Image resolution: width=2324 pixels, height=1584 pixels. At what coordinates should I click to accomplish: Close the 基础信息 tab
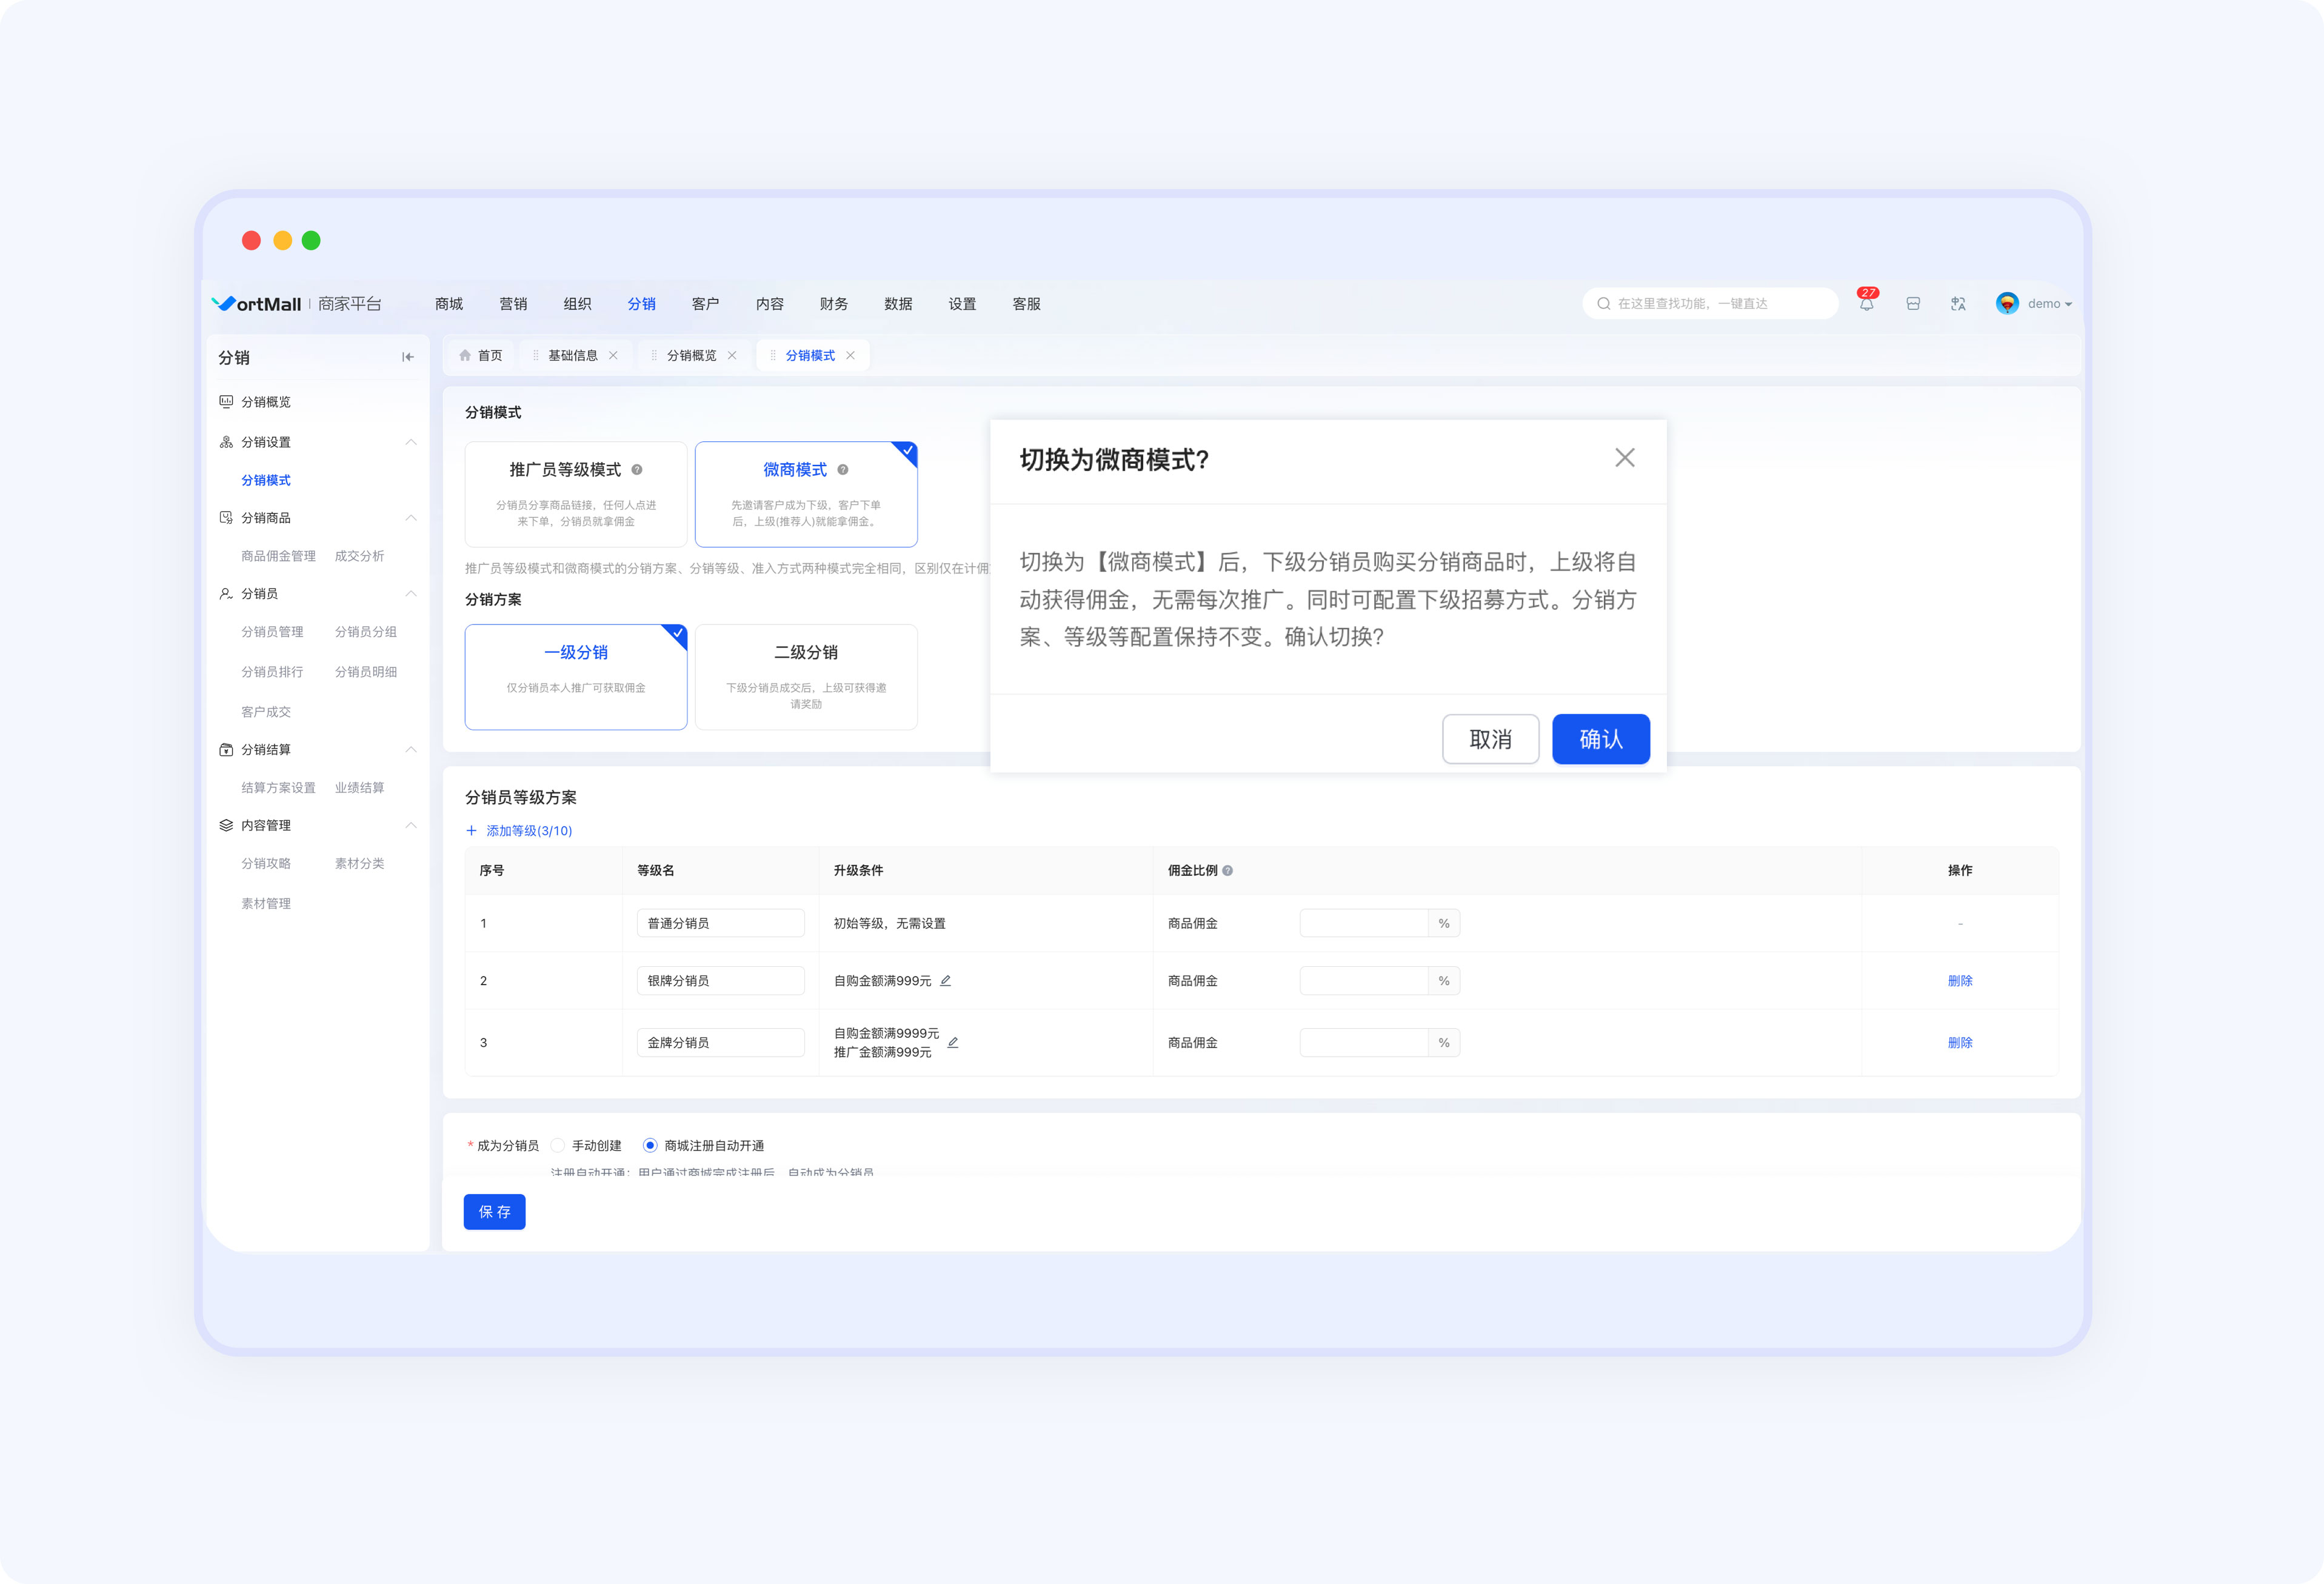tap(613, 356)
